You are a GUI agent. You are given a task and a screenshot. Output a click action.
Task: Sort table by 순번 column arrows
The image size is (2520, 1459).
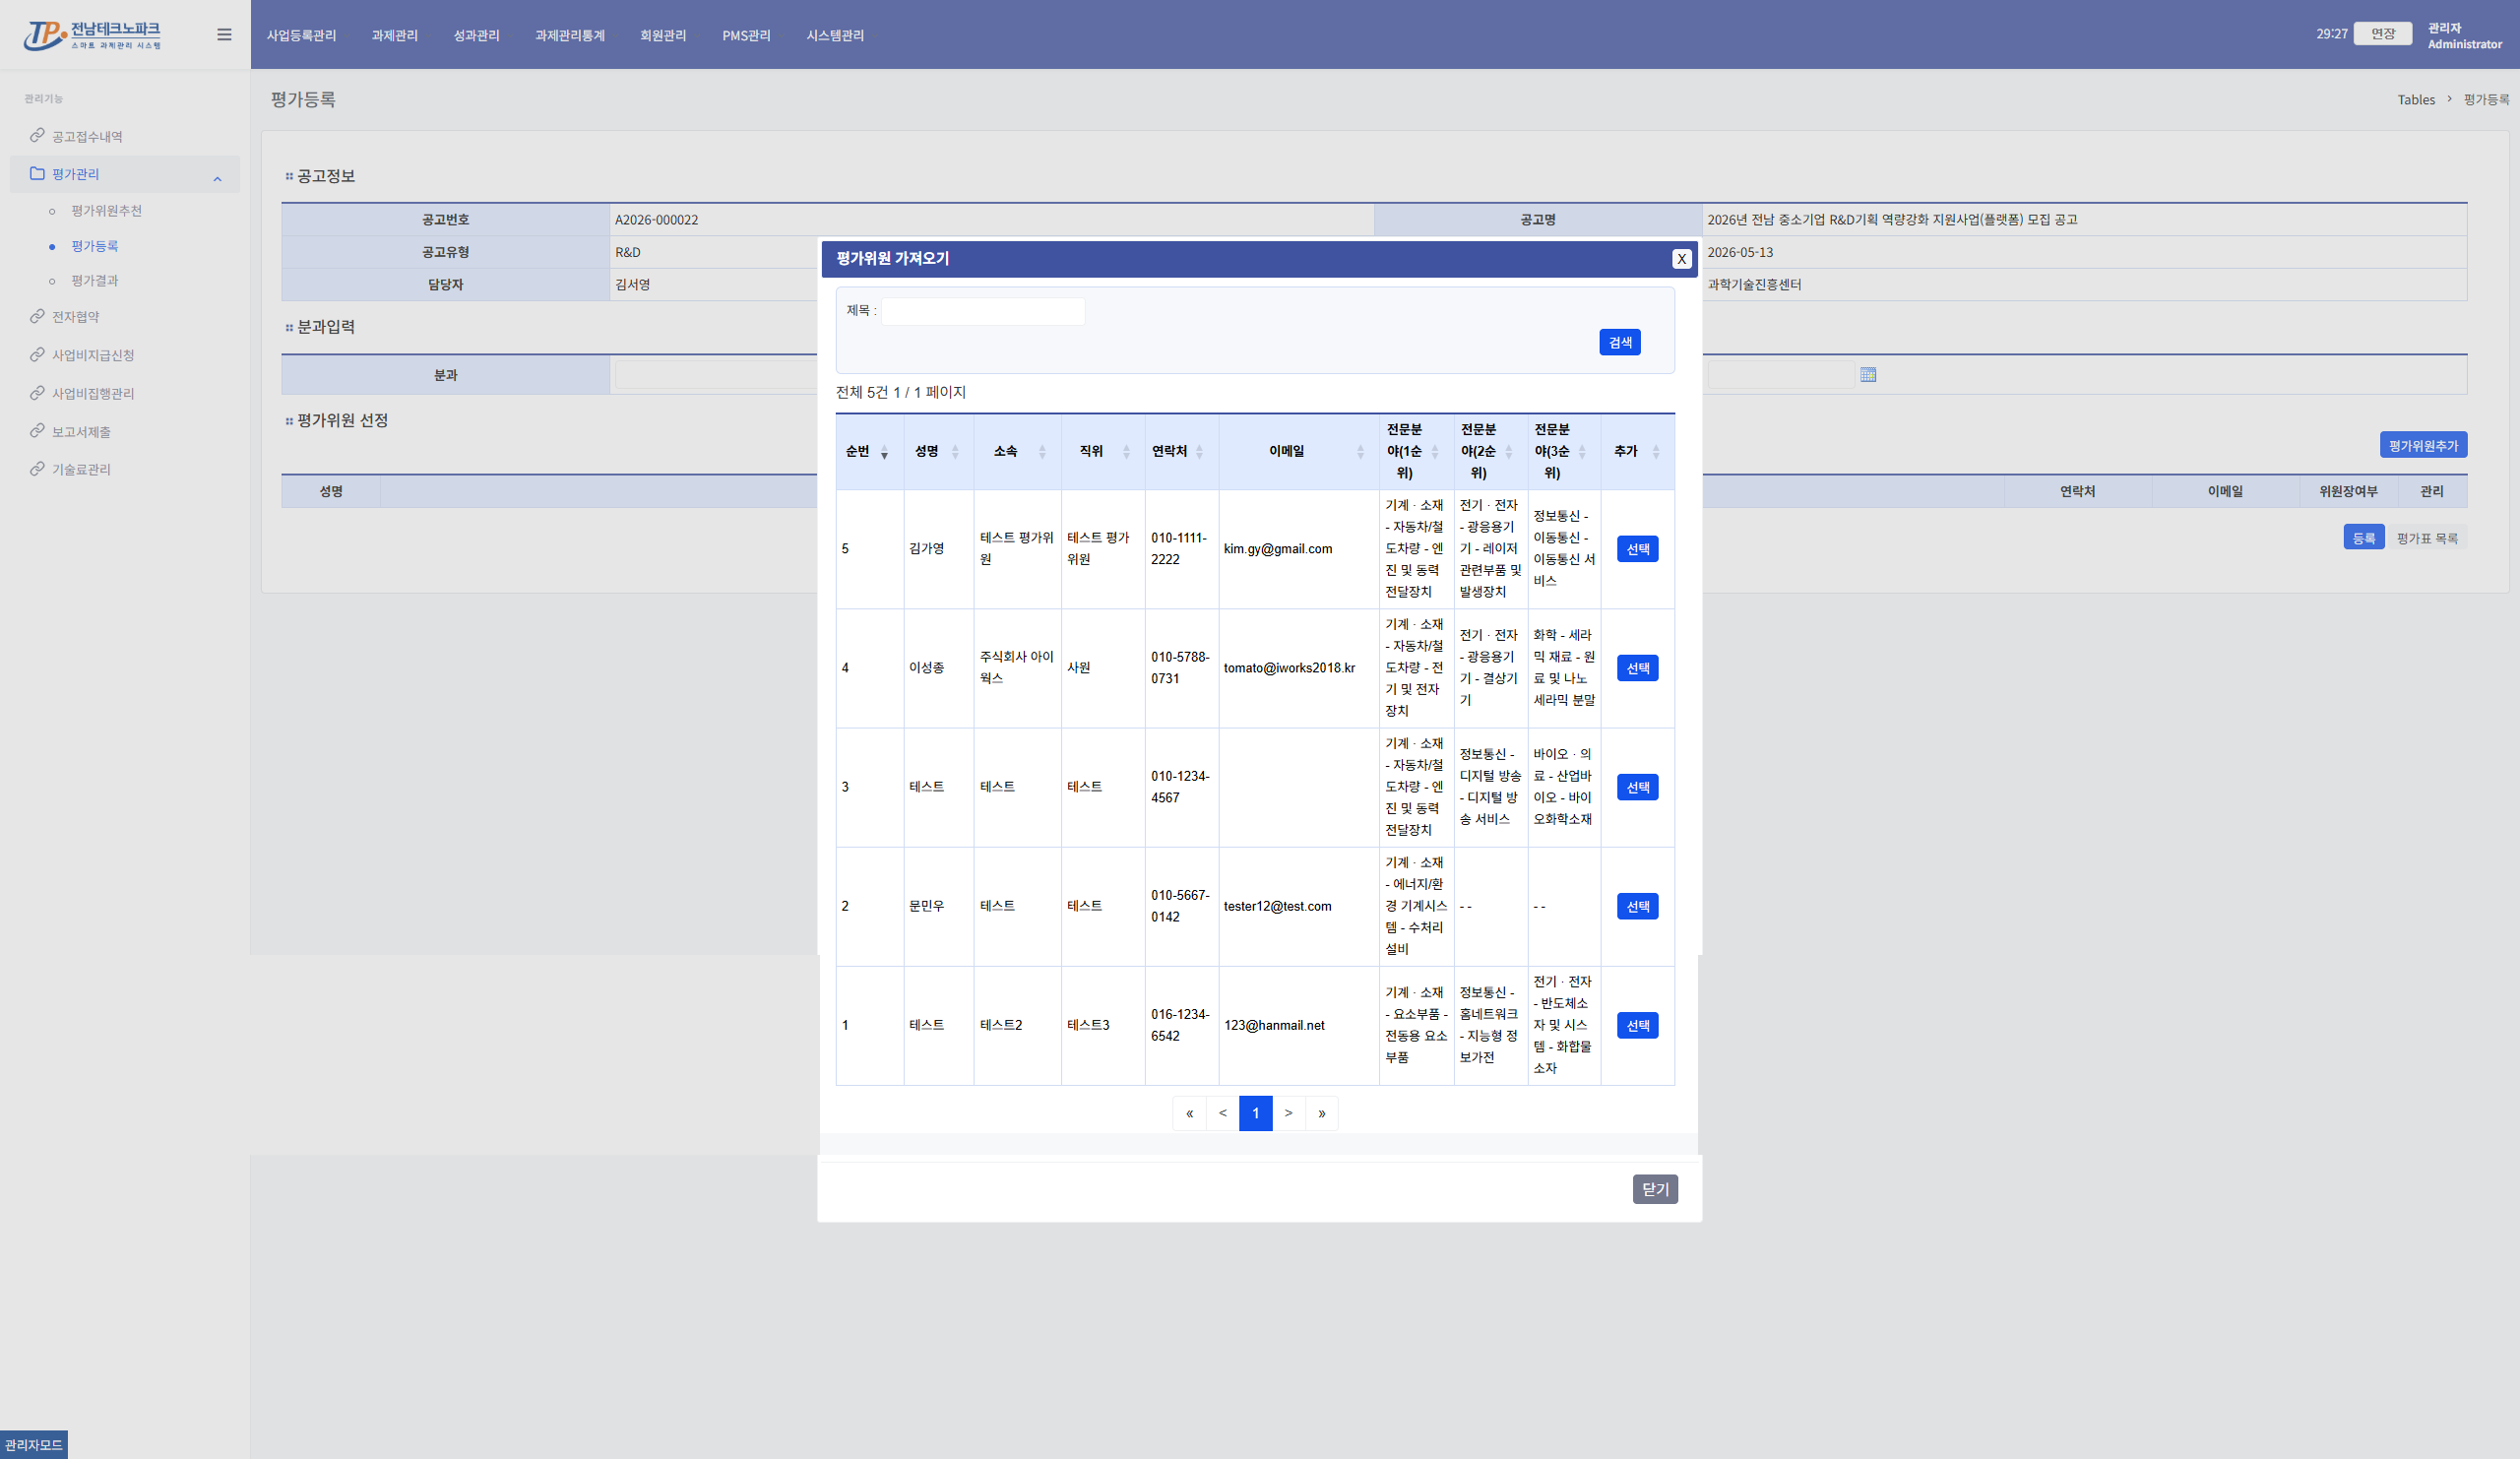tap(884, 452)
